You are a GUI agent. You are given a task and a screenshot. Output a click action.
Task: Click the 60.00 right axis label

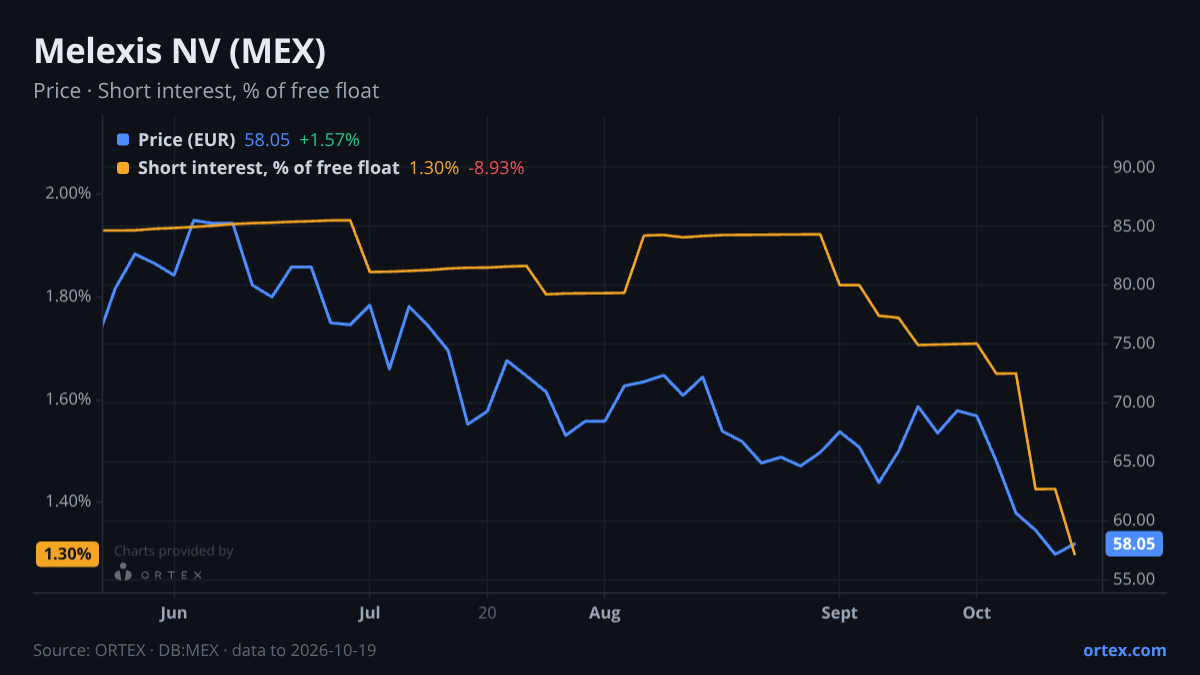coord(1134,520)
